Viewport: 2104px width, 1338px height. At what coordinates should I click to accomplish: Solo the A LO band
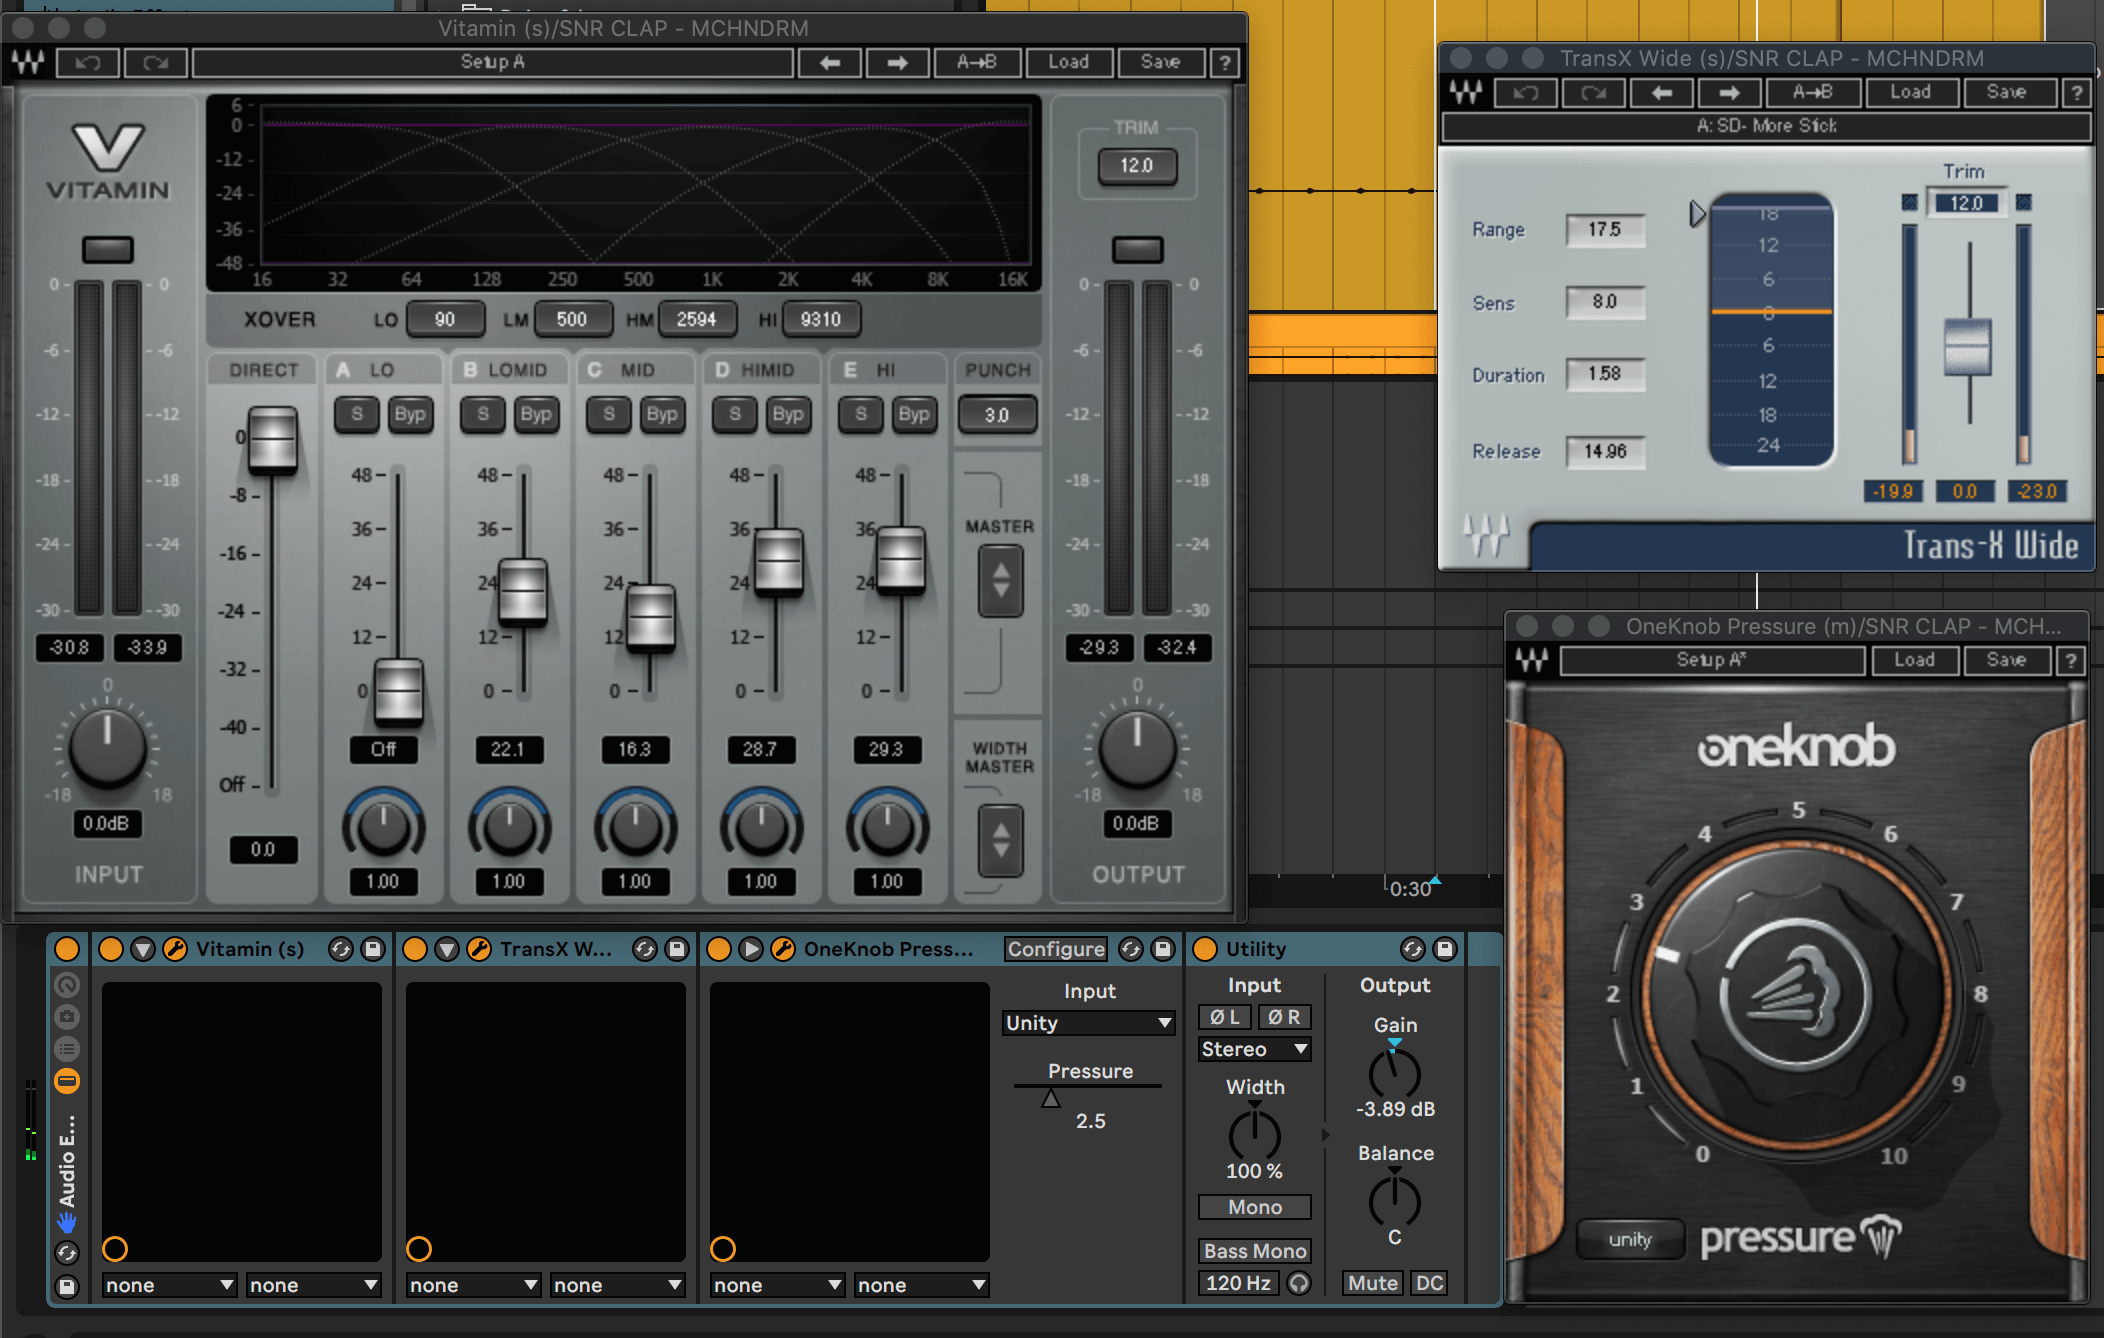(357, 414)
